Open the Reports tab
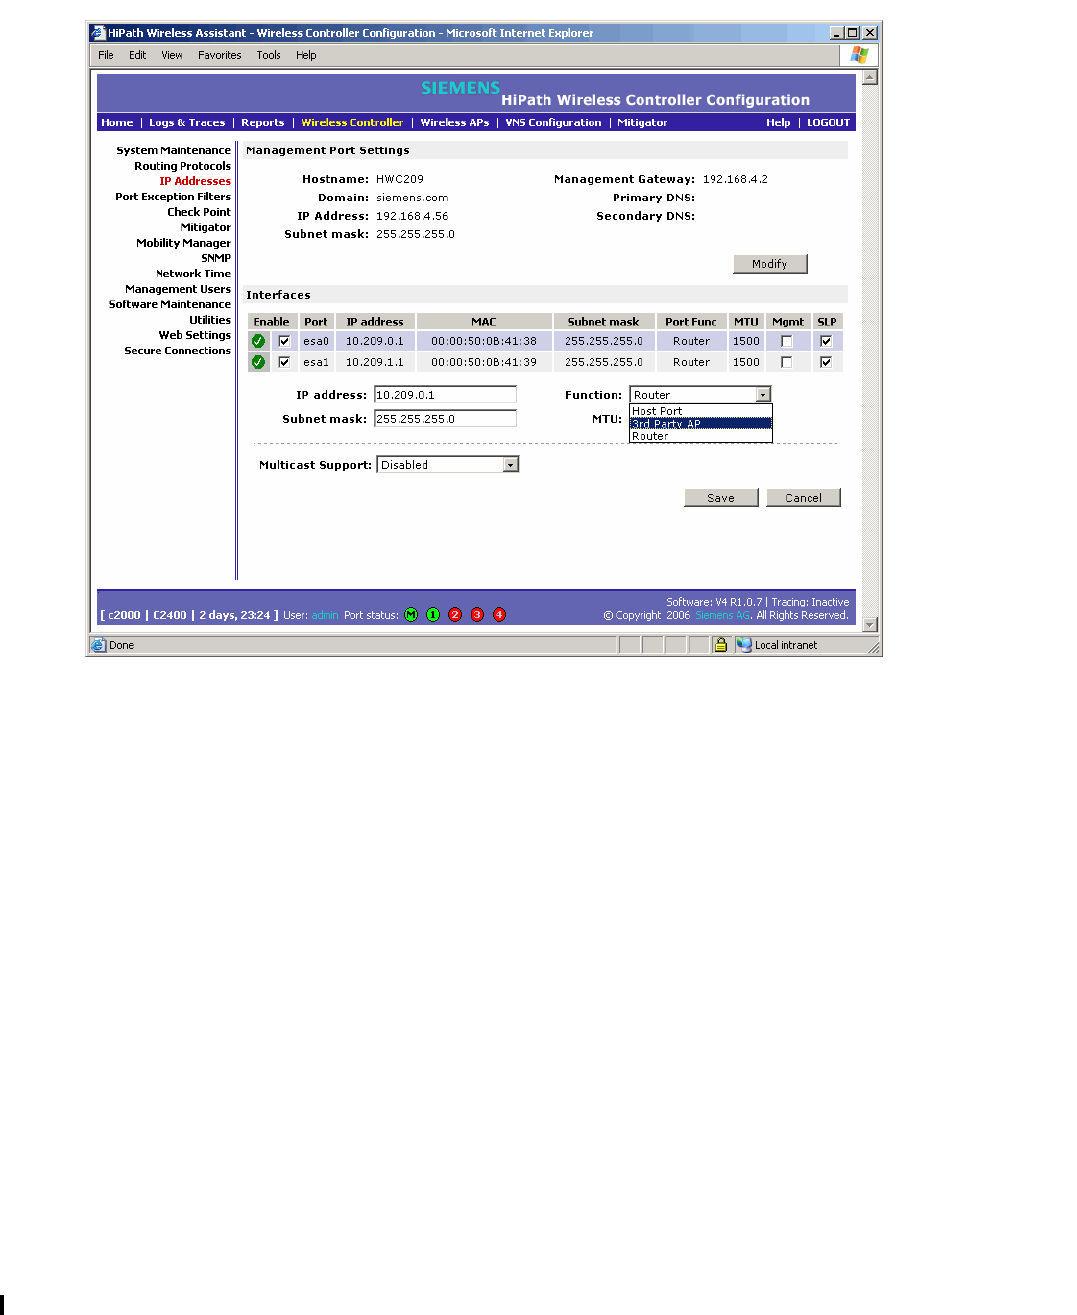Image resolution: width=1077 pixels, height=1315 pixels. (263, 123)
